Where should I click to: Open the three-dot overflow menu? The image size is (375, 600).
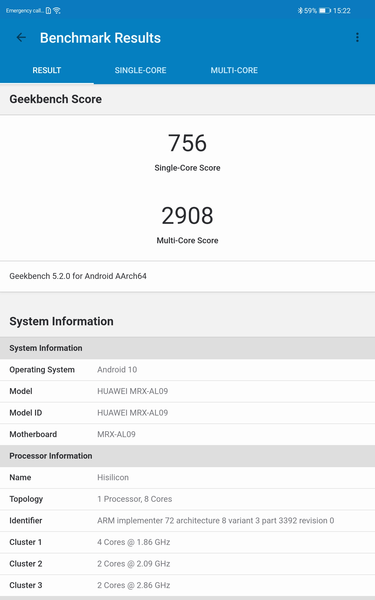click(357, 38)
